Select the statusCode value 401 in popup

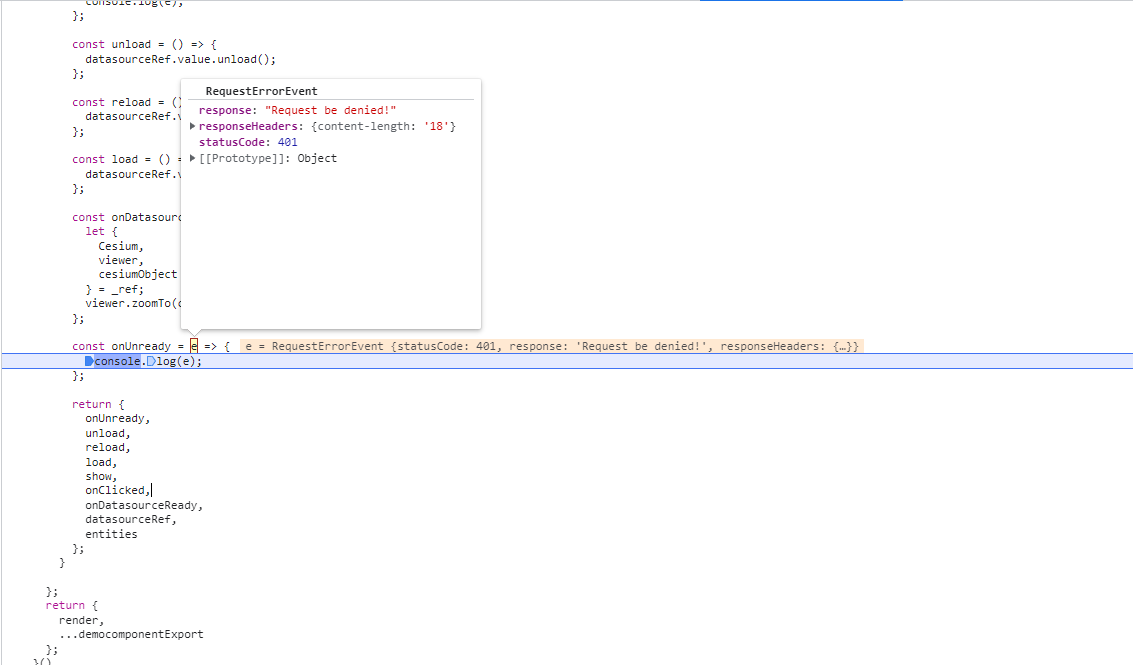(288, 142)
